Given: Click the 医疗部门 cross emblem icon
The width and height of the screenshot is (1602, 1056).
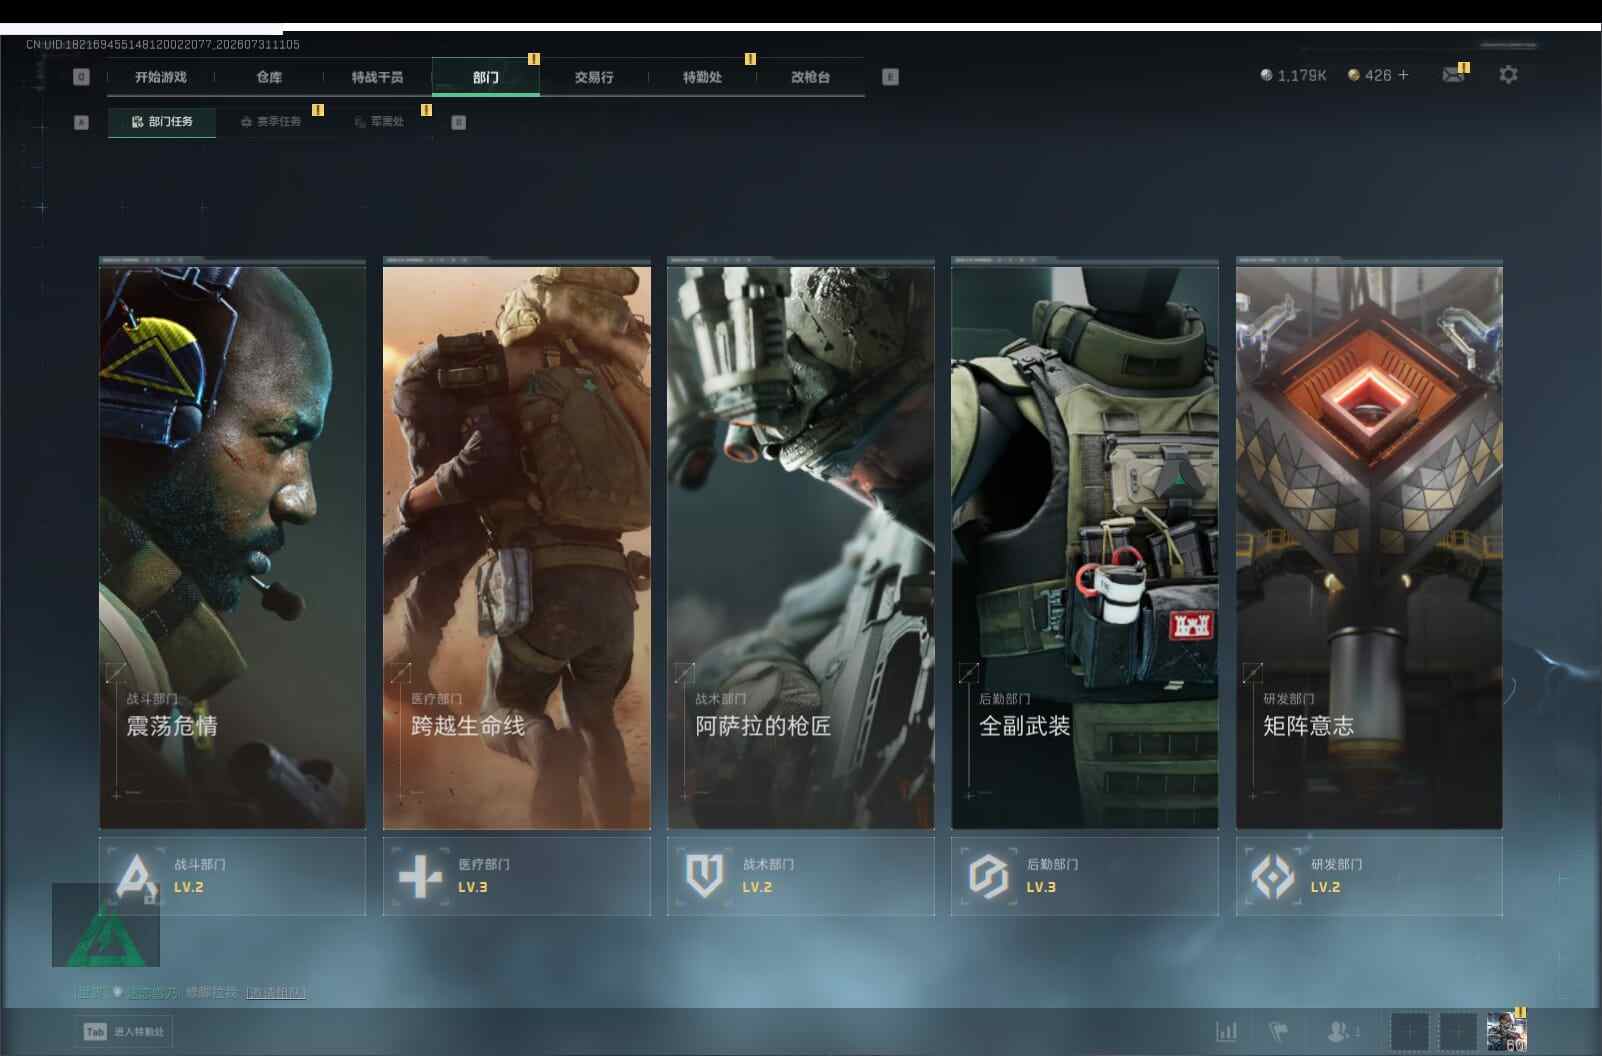Looking at the screenshot, I should coord(420,877).
